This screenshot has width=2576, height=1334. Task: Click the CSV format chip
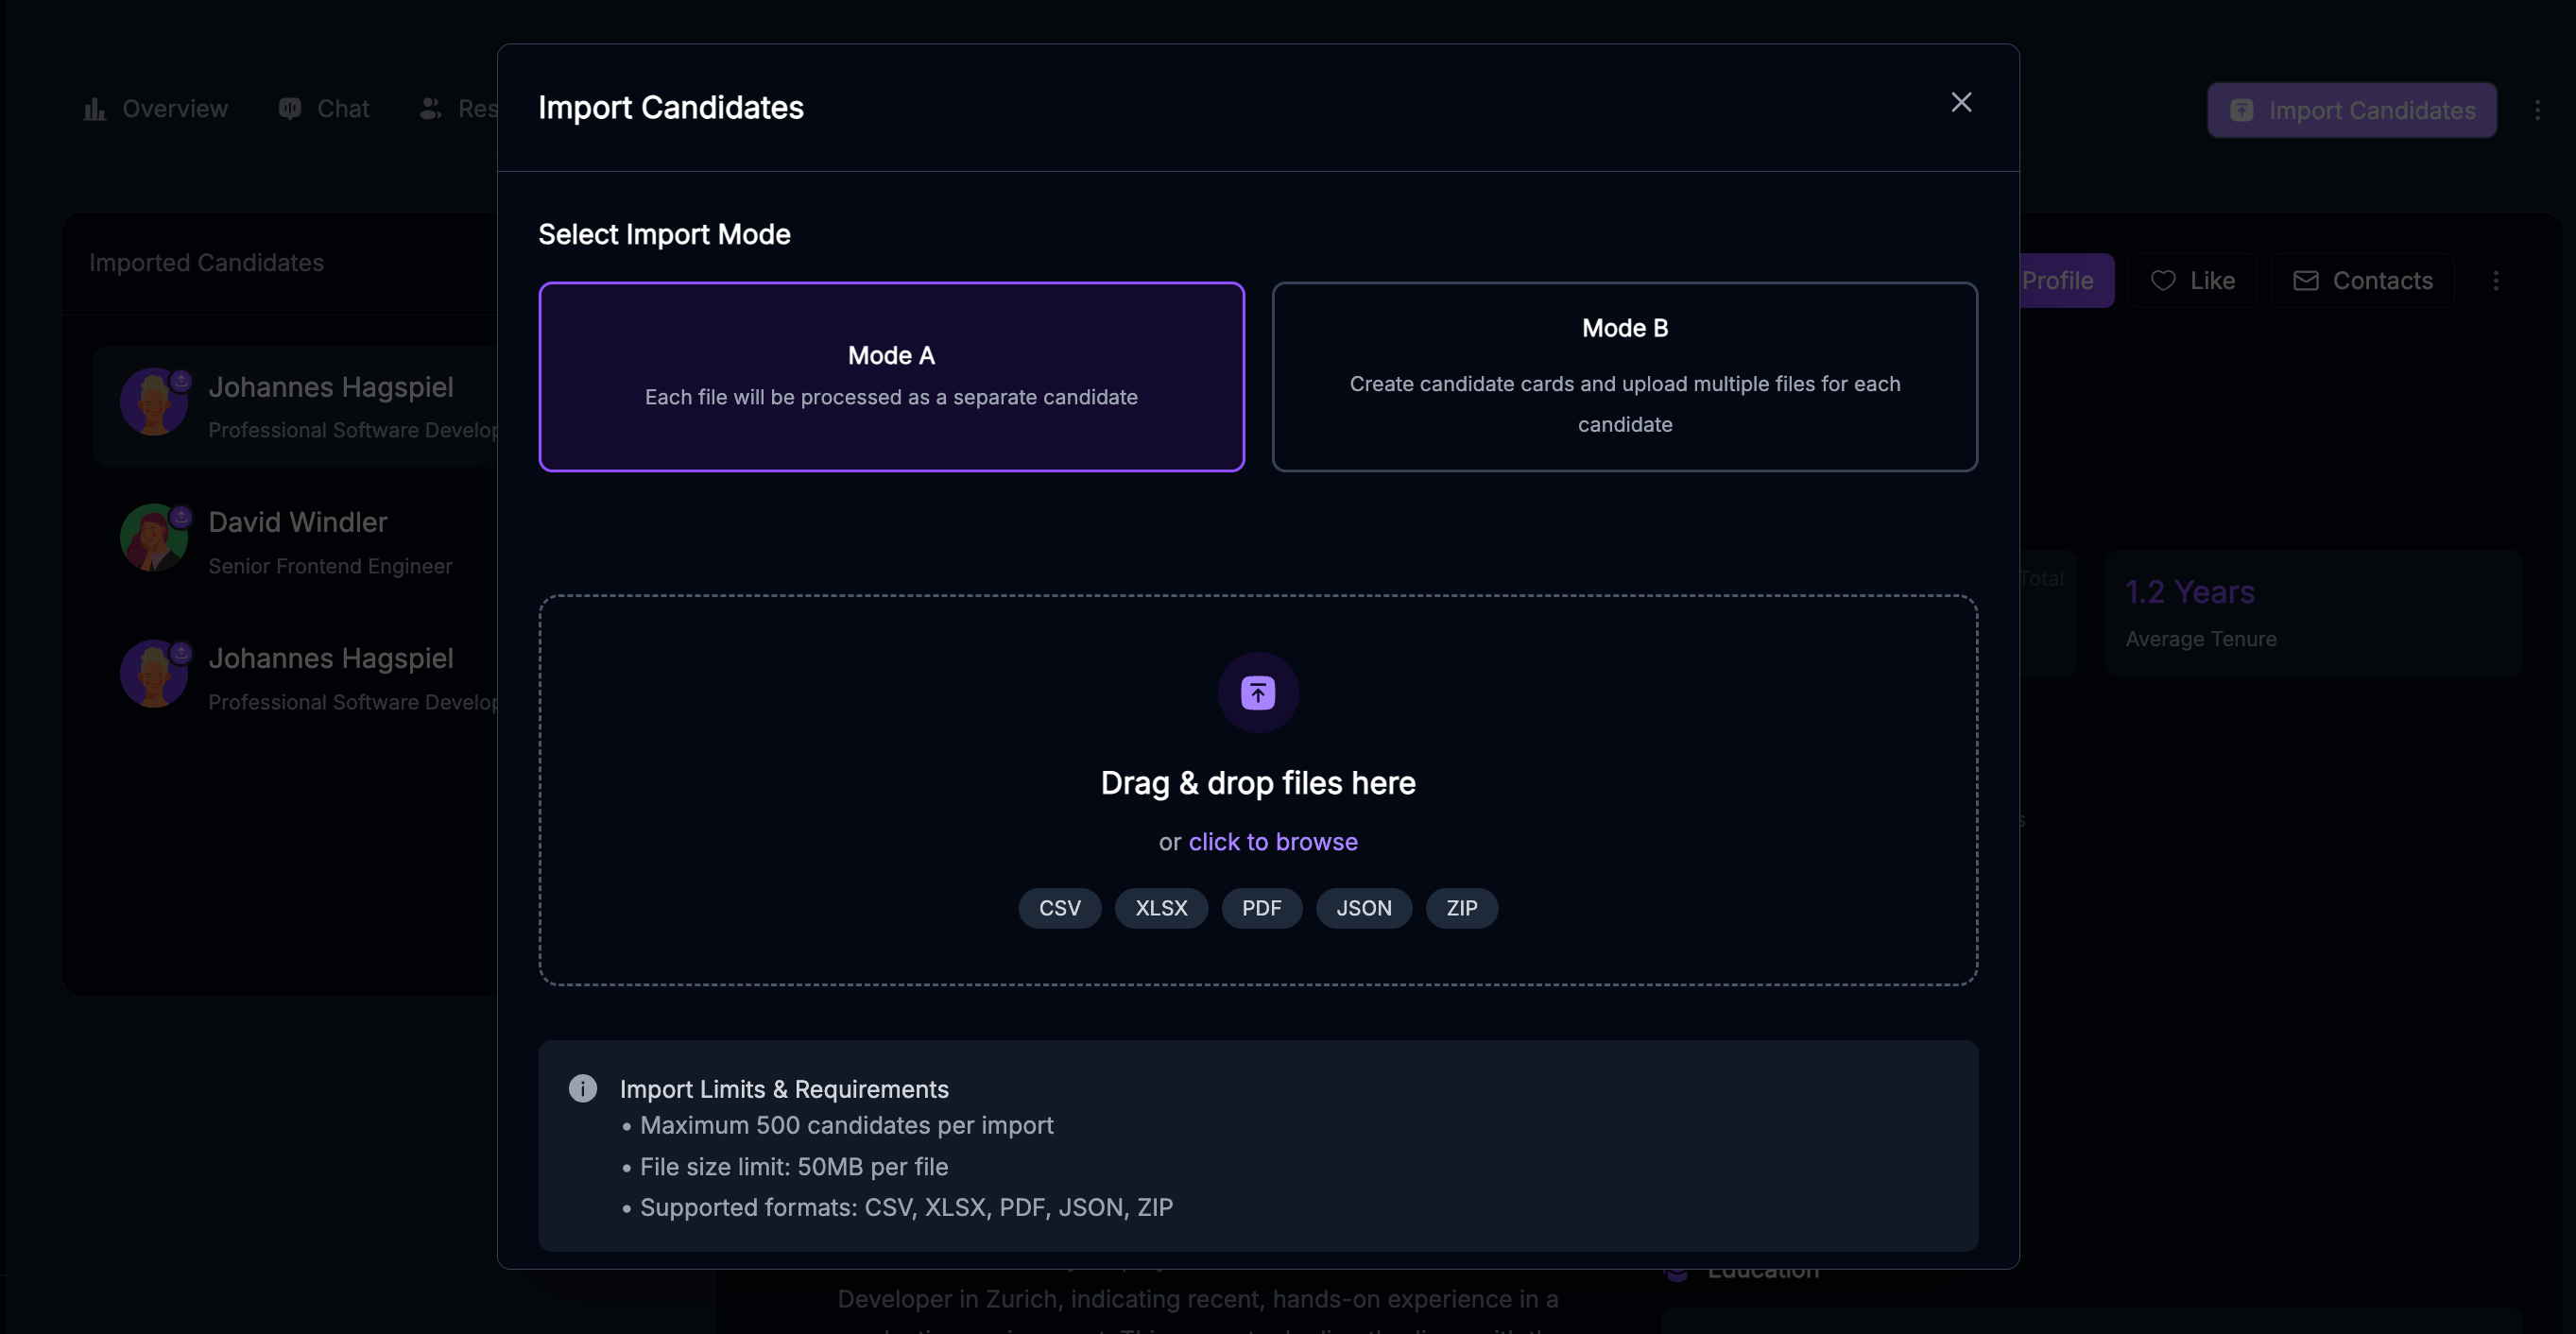pos(1059,908)
